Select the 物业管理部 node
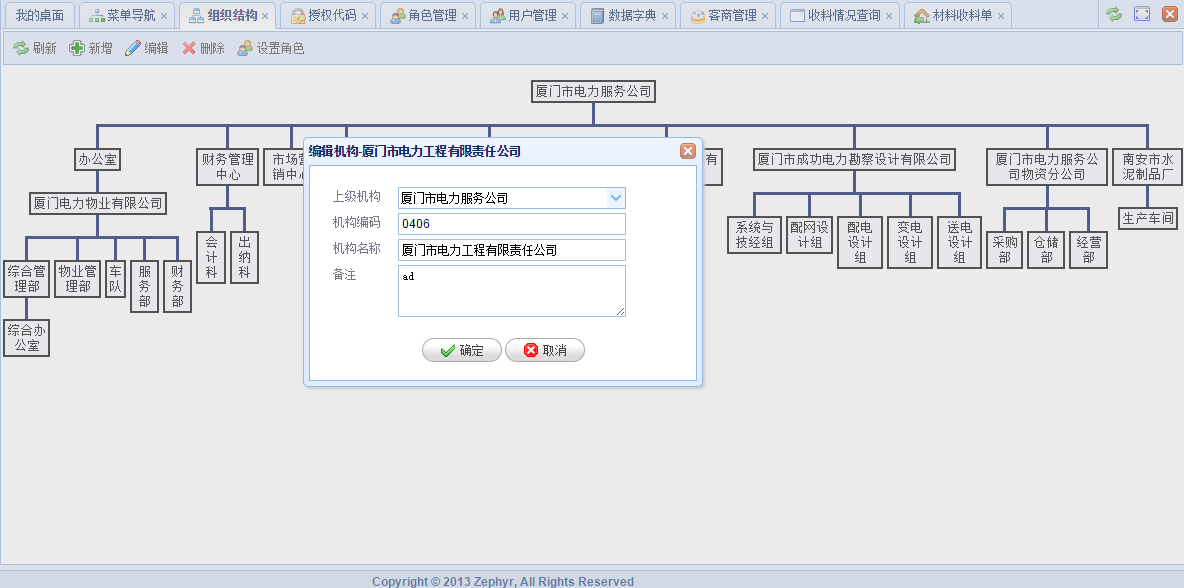The image size is (1184, 588). (77, 279)
